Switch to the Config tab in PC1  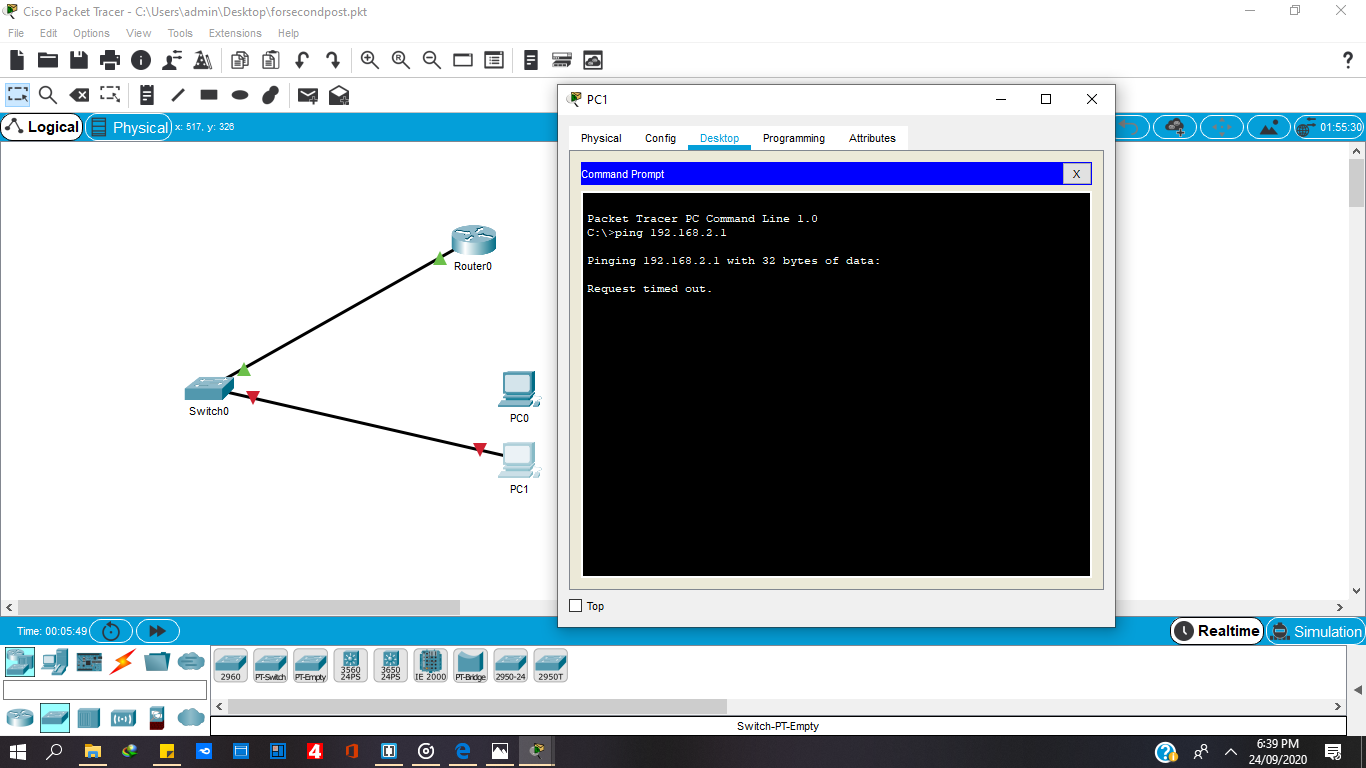pyautogui.click(x=660, y=138)
